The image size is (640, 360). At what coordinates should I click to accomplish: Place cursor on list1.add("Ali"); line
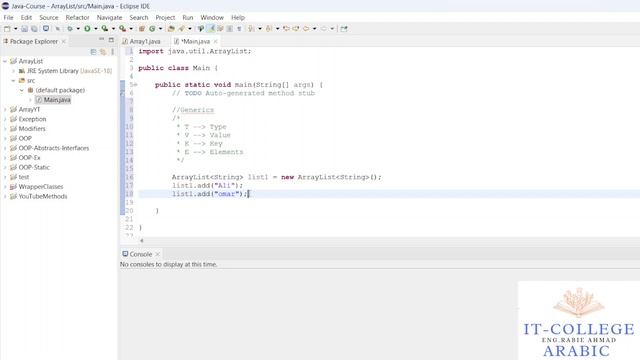(x=207, y=186)
